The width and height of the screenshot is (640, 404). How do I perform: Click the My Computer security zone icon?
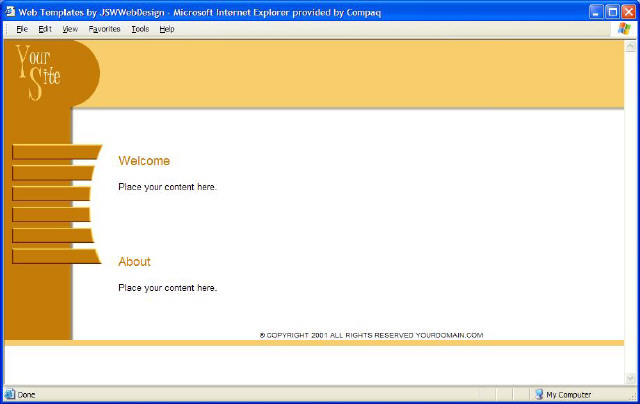pos(539,395)
